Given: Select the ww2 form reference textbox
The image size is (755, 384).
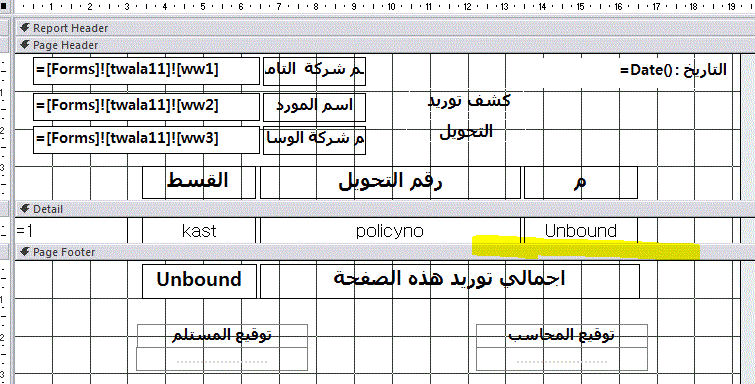Looking at the screenshot, I should pos(146,106).
